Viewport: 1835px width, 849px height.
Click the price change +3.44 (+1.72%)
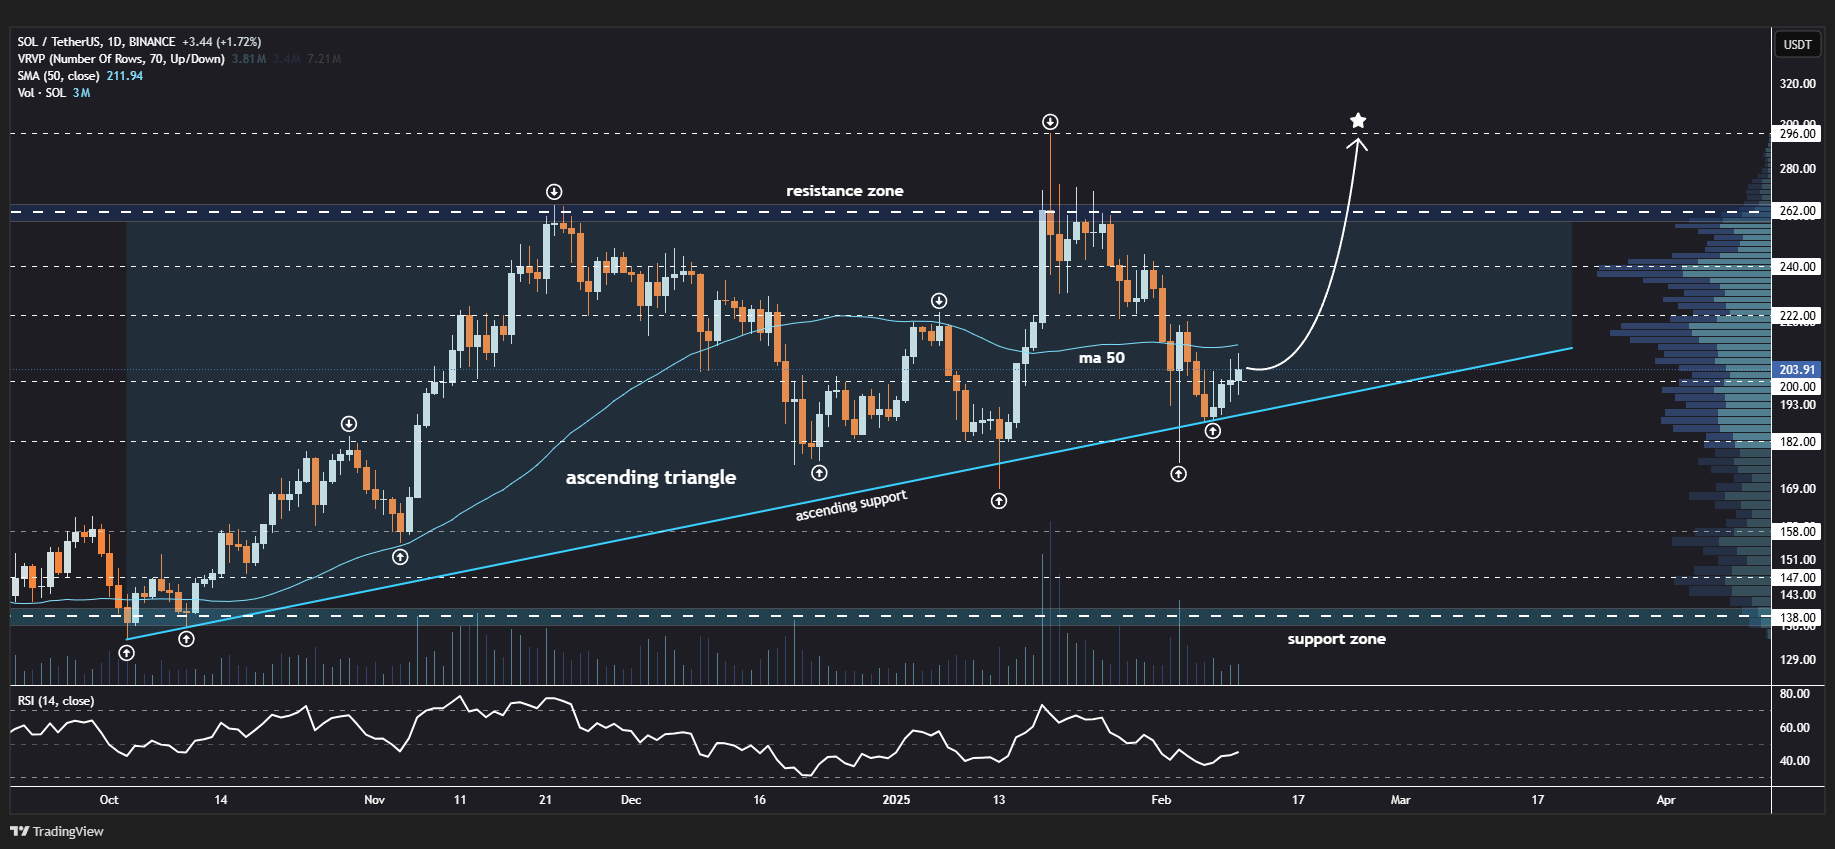point(222,42)
